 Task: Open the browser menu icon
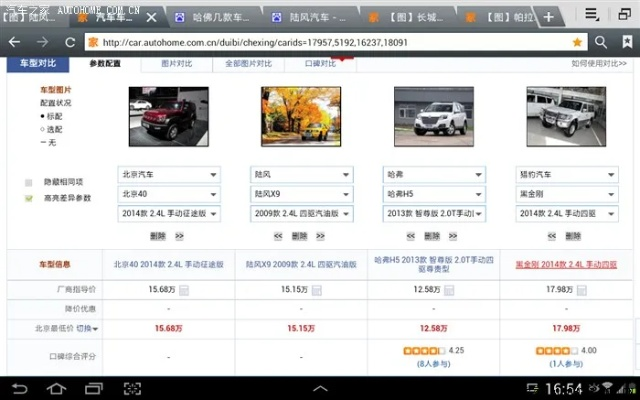pyautogui.click(x=592, y=15)
